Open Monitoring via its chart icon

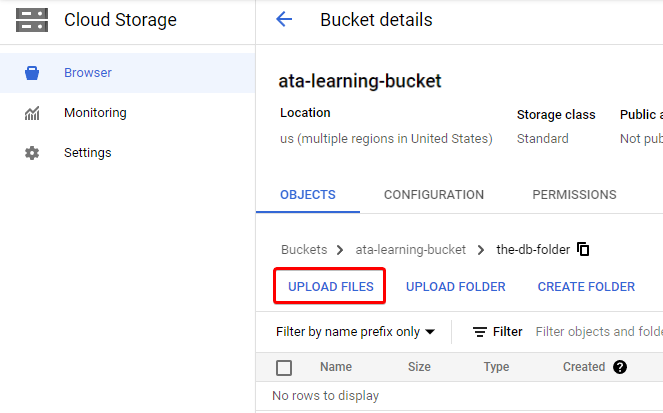tap(32, 113)
